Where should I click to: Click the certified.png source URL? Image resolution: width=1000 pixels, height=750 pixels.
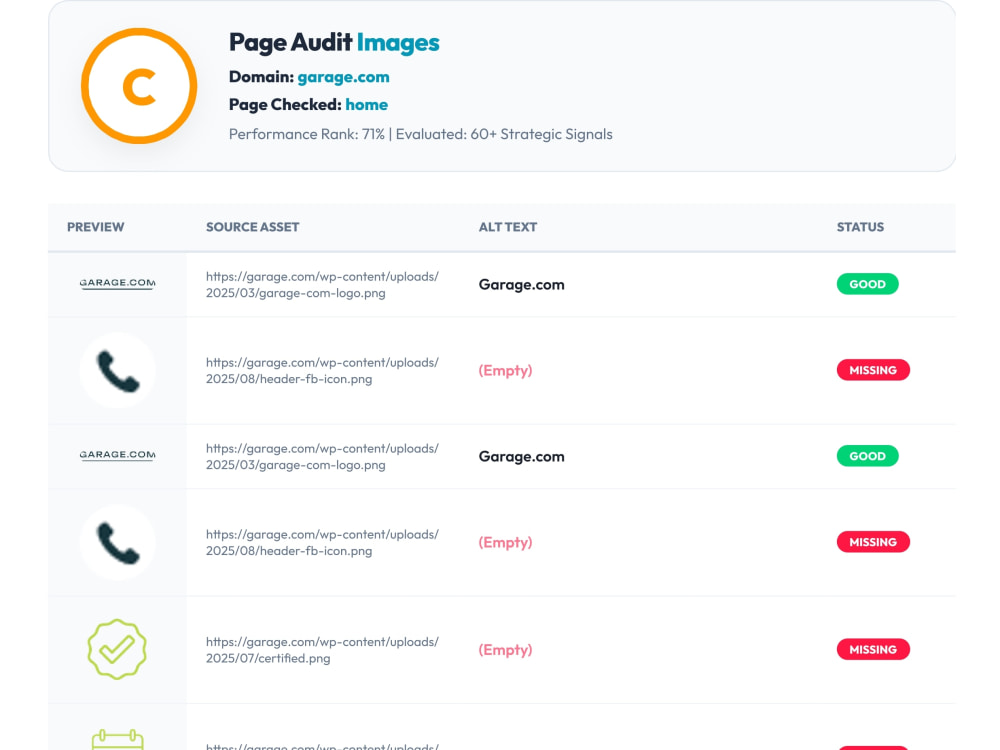point(322,650)
